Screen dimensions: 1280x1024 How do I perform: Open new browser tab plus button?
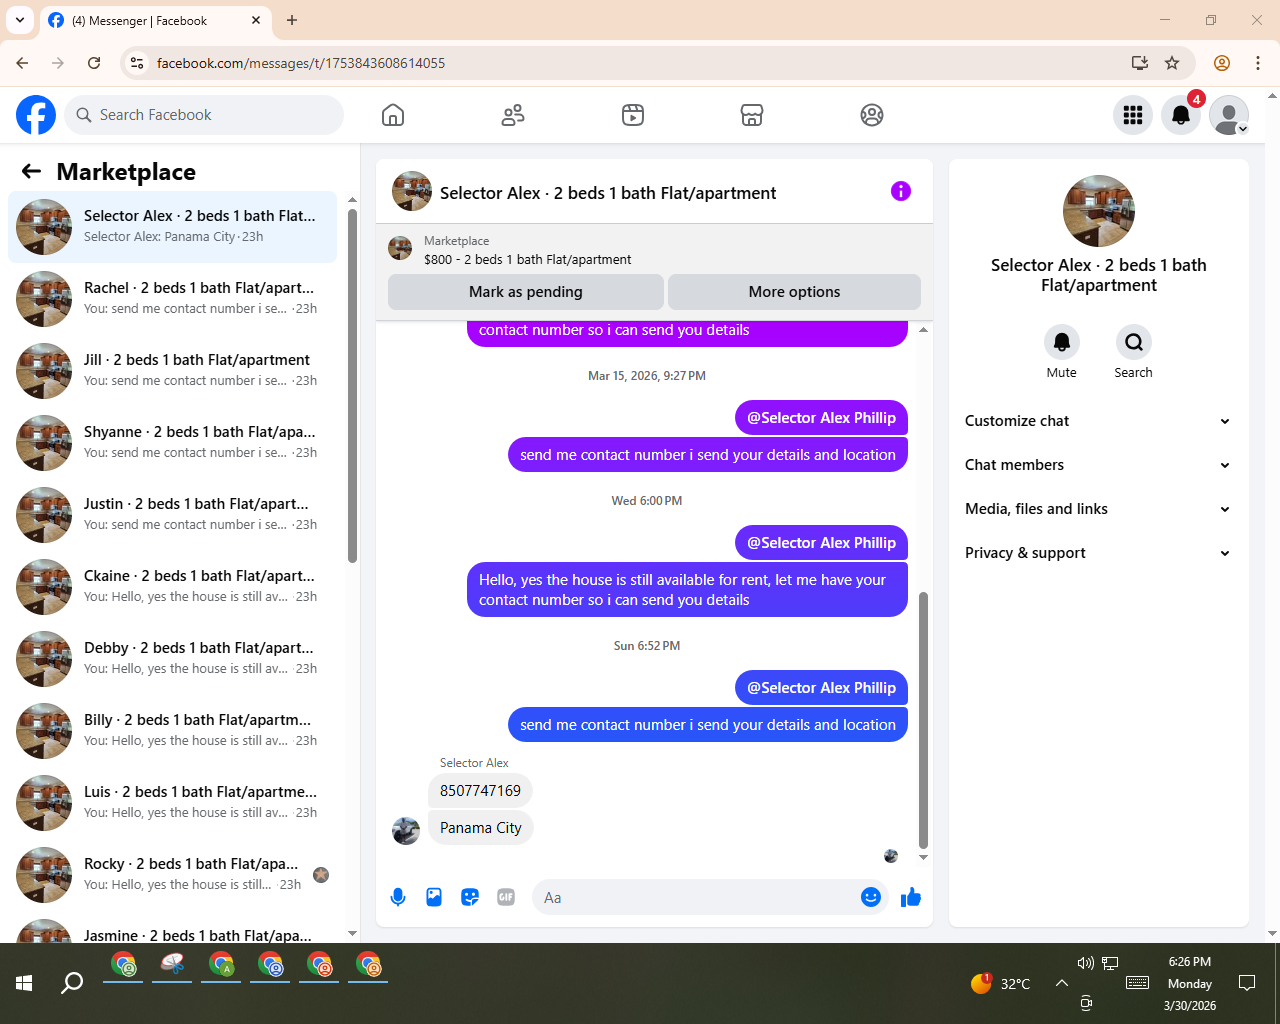[292, 20]
